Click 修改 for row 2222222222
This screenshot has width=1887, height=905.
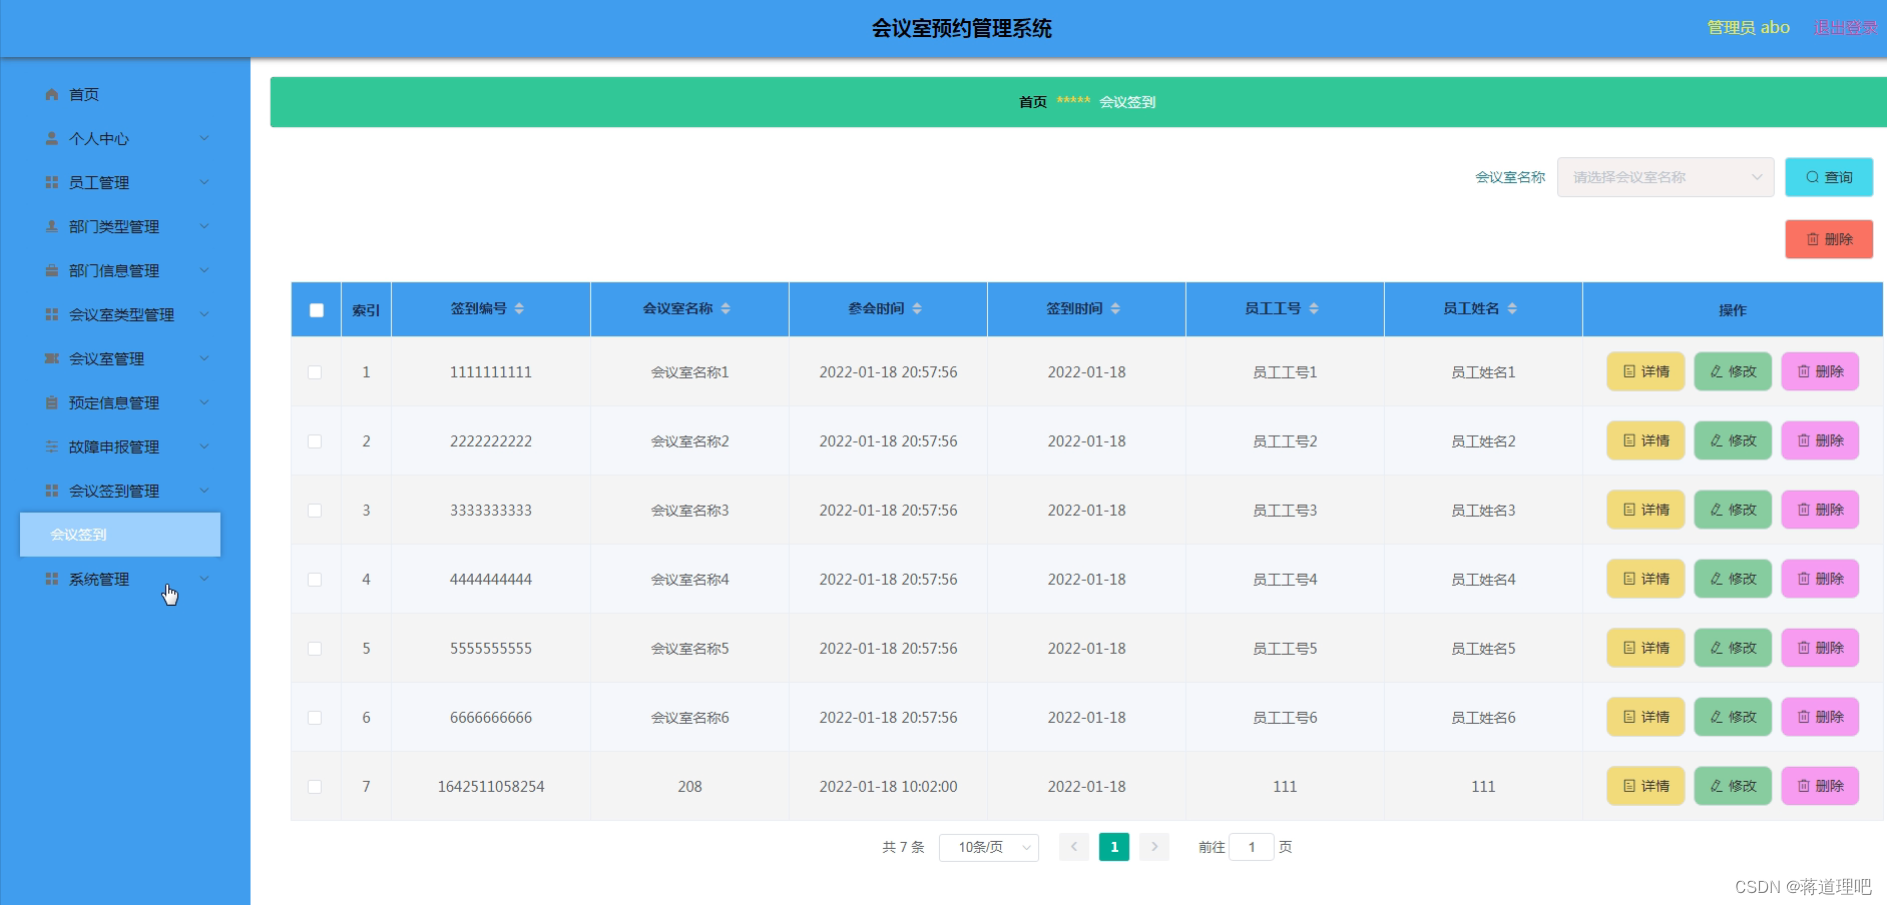point(1733,440)
